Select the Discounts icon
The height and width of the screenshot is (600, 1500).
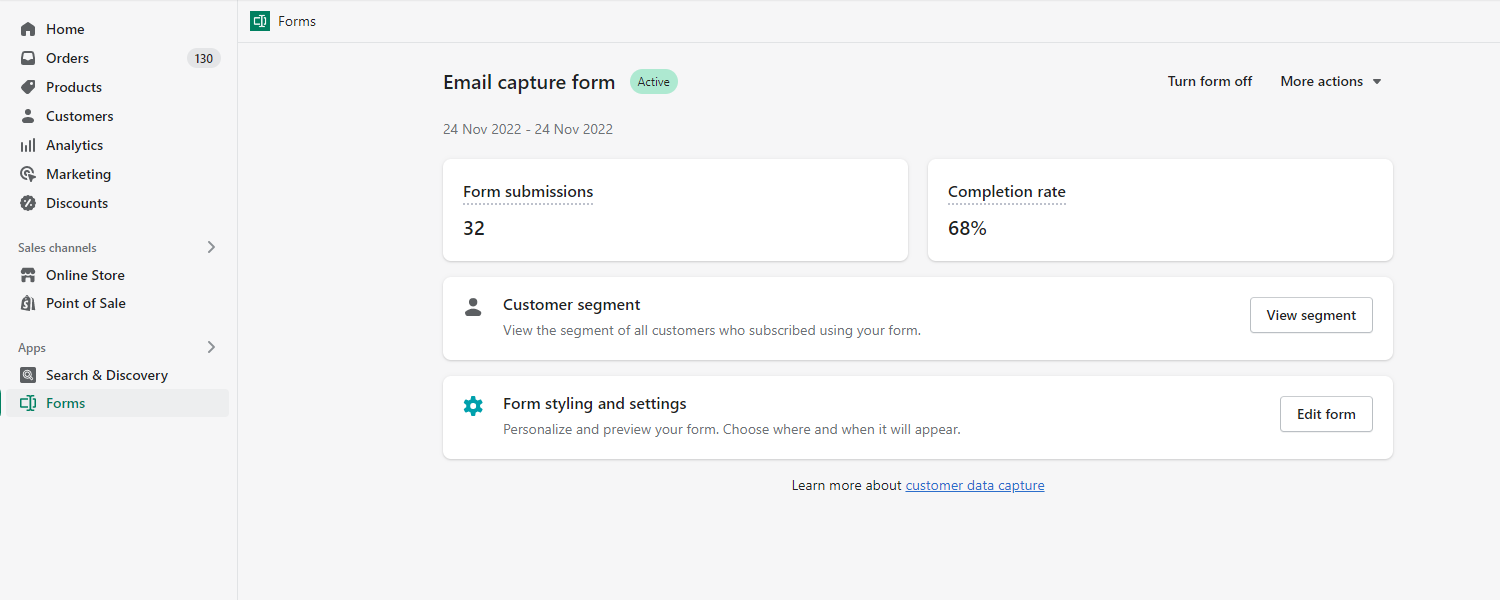pyautogui.click(x=28, y=202)
